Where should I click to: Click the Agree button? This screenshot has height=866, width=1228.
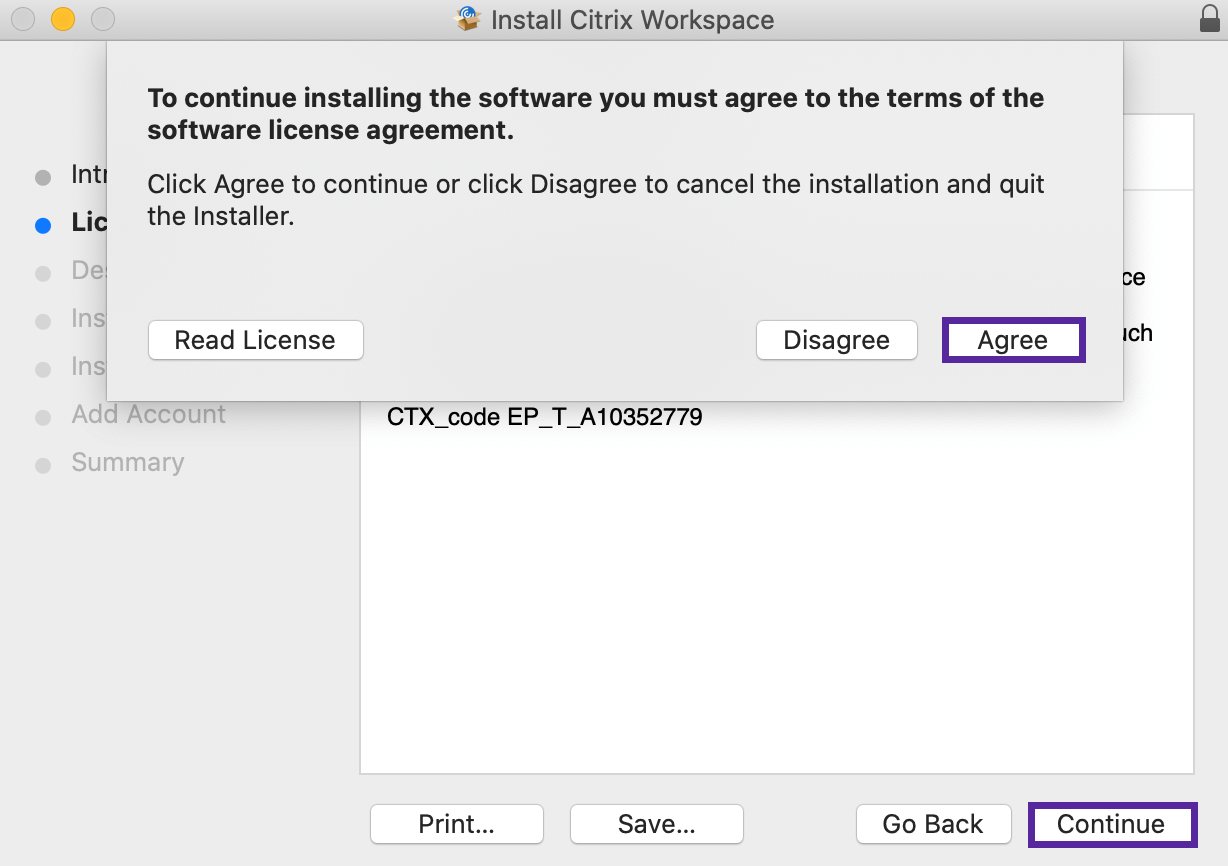[x=1013, y=340]
